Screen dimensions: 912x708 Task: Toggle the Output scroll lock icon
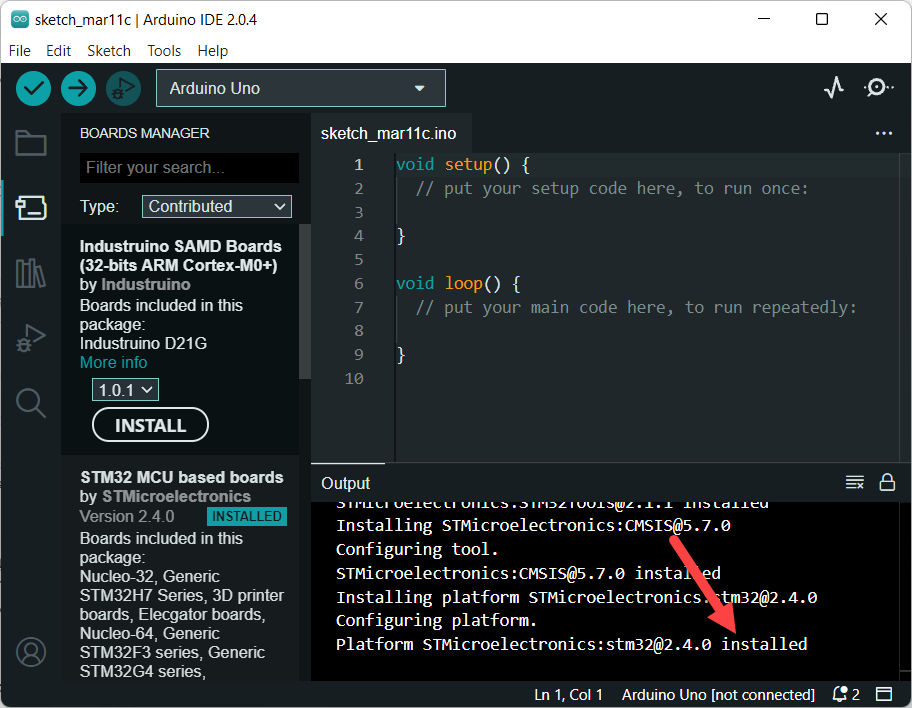click(x=887, y=482)
